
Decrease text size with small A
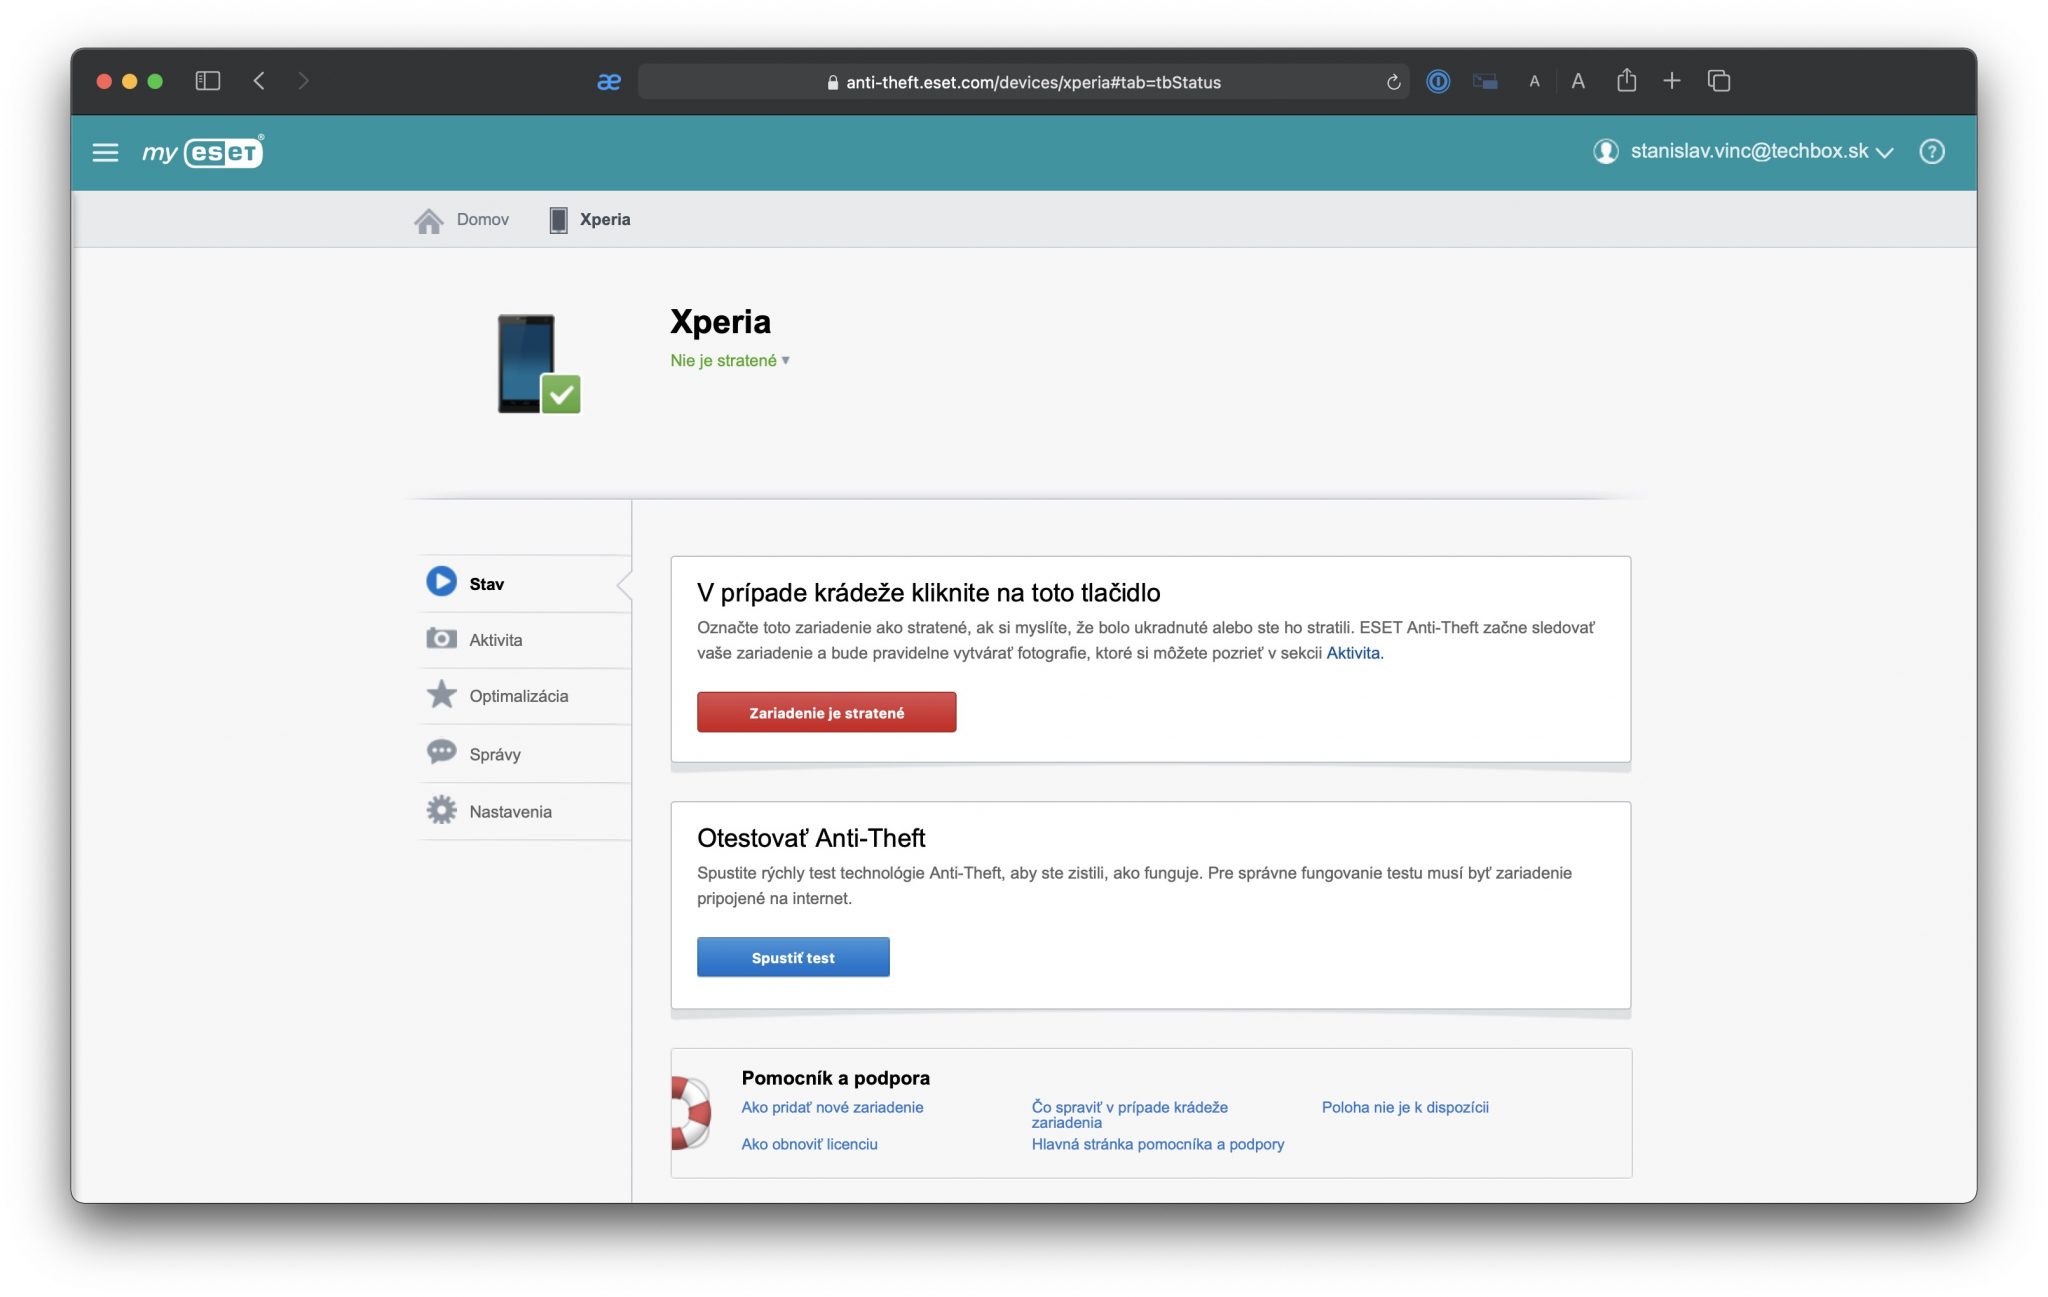click(1534, 82)
